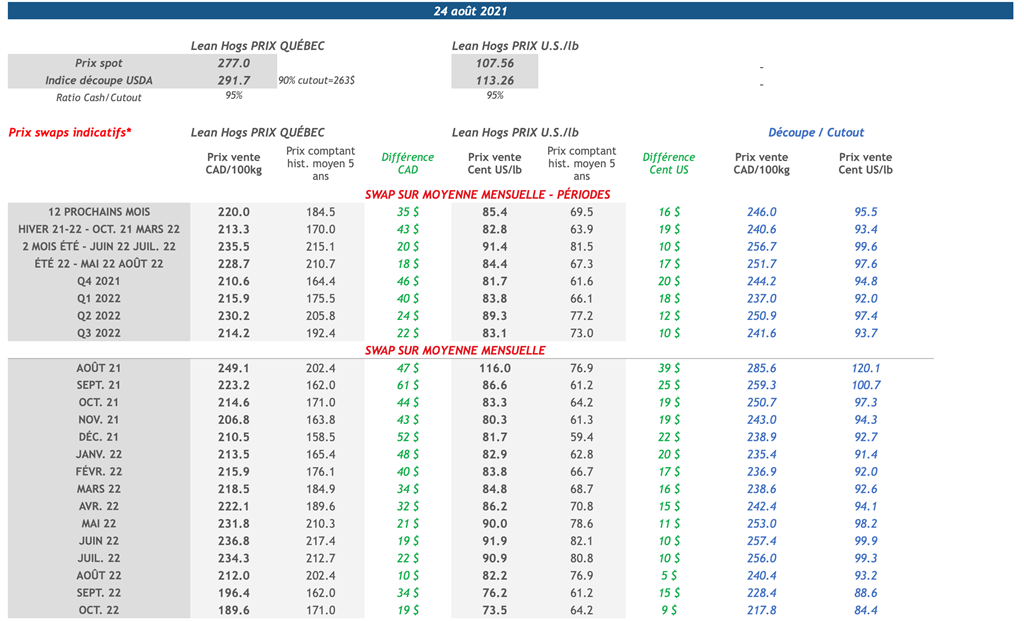Select the AOÛT 21 row label

(x=99, y=368)
